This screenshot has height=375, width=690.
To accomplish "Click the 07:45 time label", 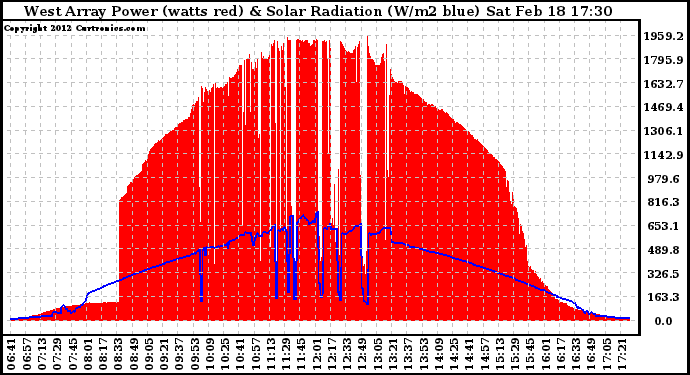I will pyautogui.click(x=71, y=354).
